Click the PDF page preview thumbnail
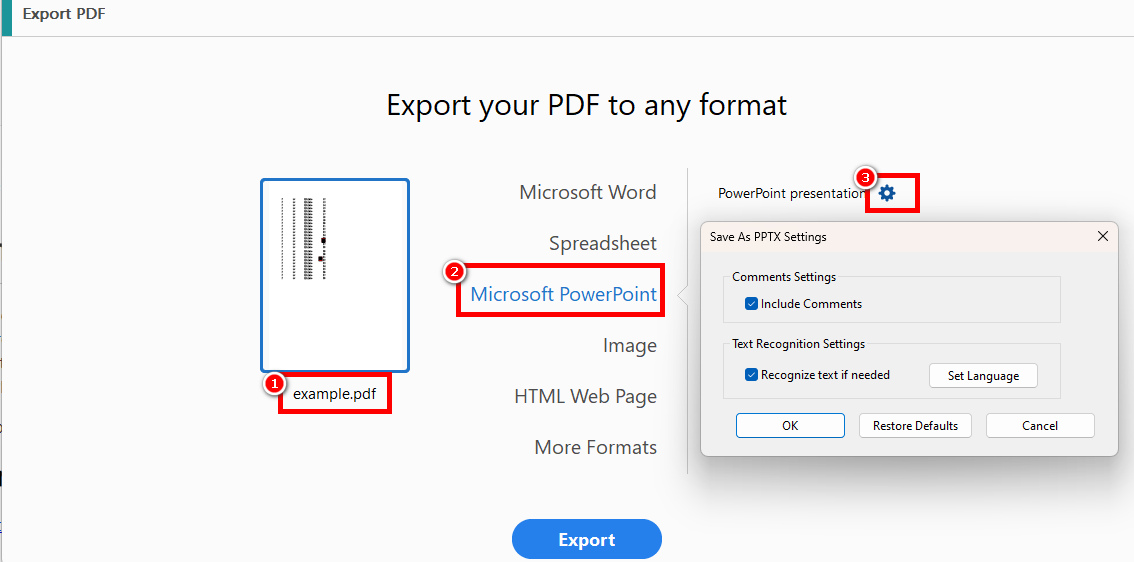The height and width of the screenshot is (562, 1134). [334, 275]
